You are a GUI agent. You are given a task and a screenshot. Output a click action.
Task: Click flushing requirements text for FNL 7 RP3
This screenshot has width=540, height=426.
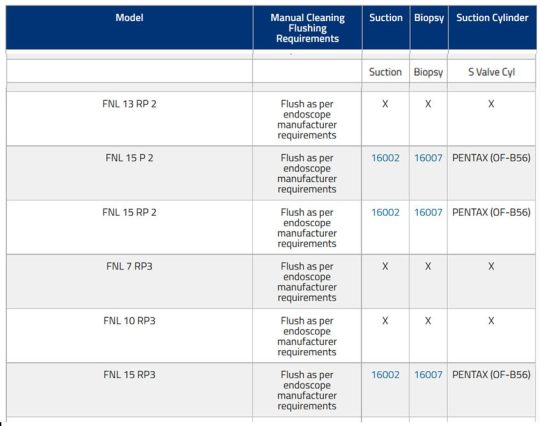[x=307, y=282]
